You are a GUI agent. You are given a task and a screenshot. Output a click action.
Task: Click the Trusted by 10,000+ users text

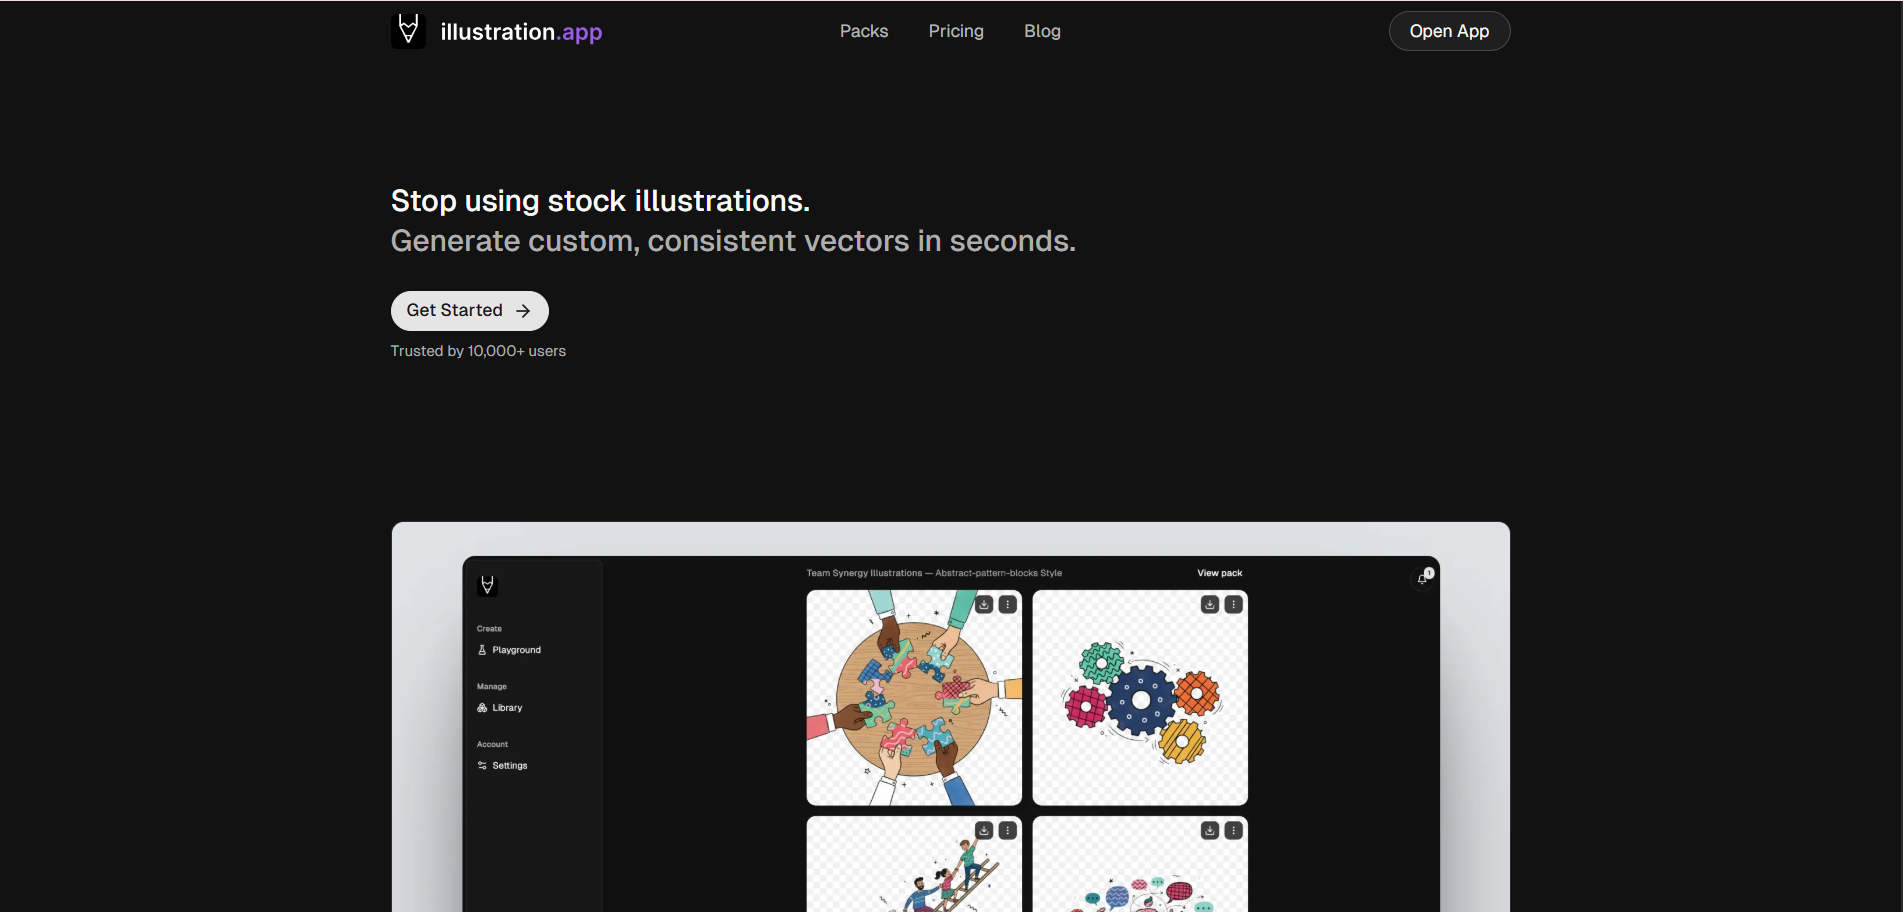(478, 351)
